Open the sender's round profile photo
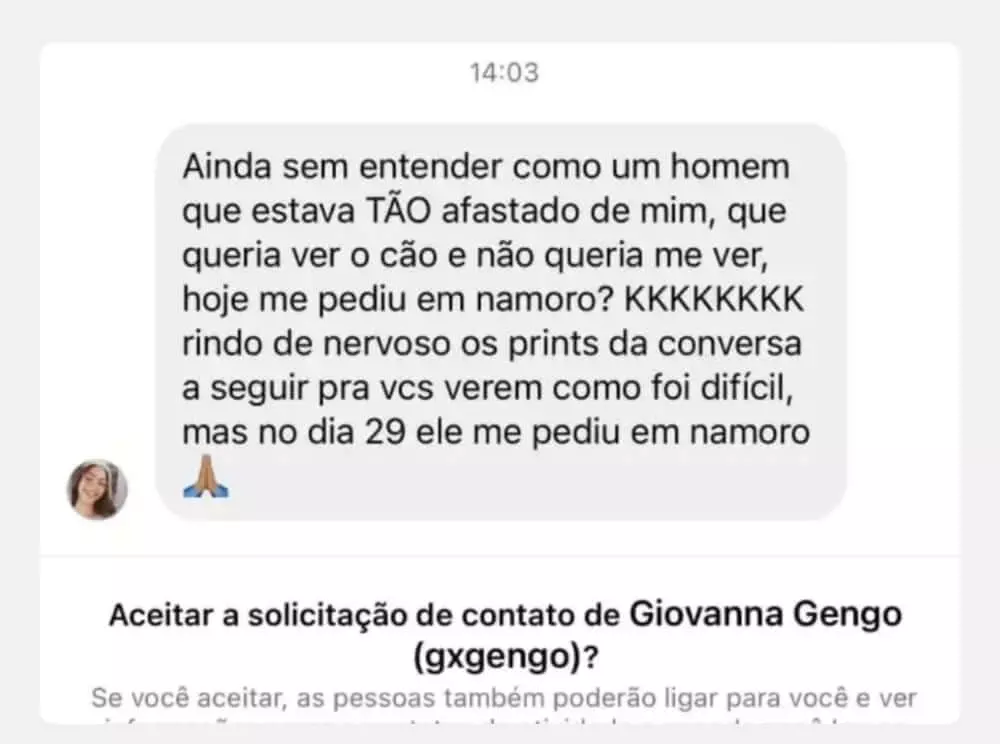The image size is (1000, 744). click(98, 489)
